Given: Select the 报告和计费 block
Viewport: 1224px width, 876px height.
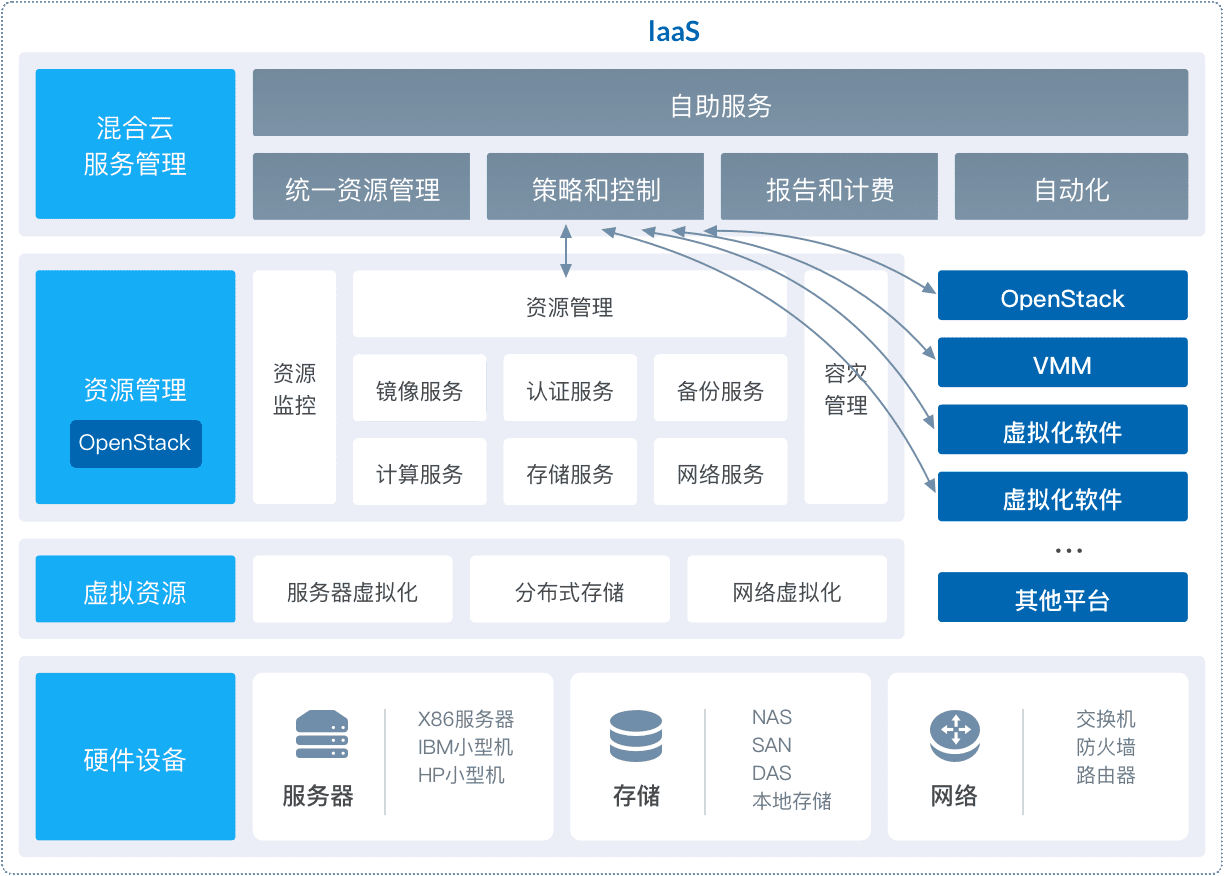Looking at the screenshot, I should click(829, 187).
